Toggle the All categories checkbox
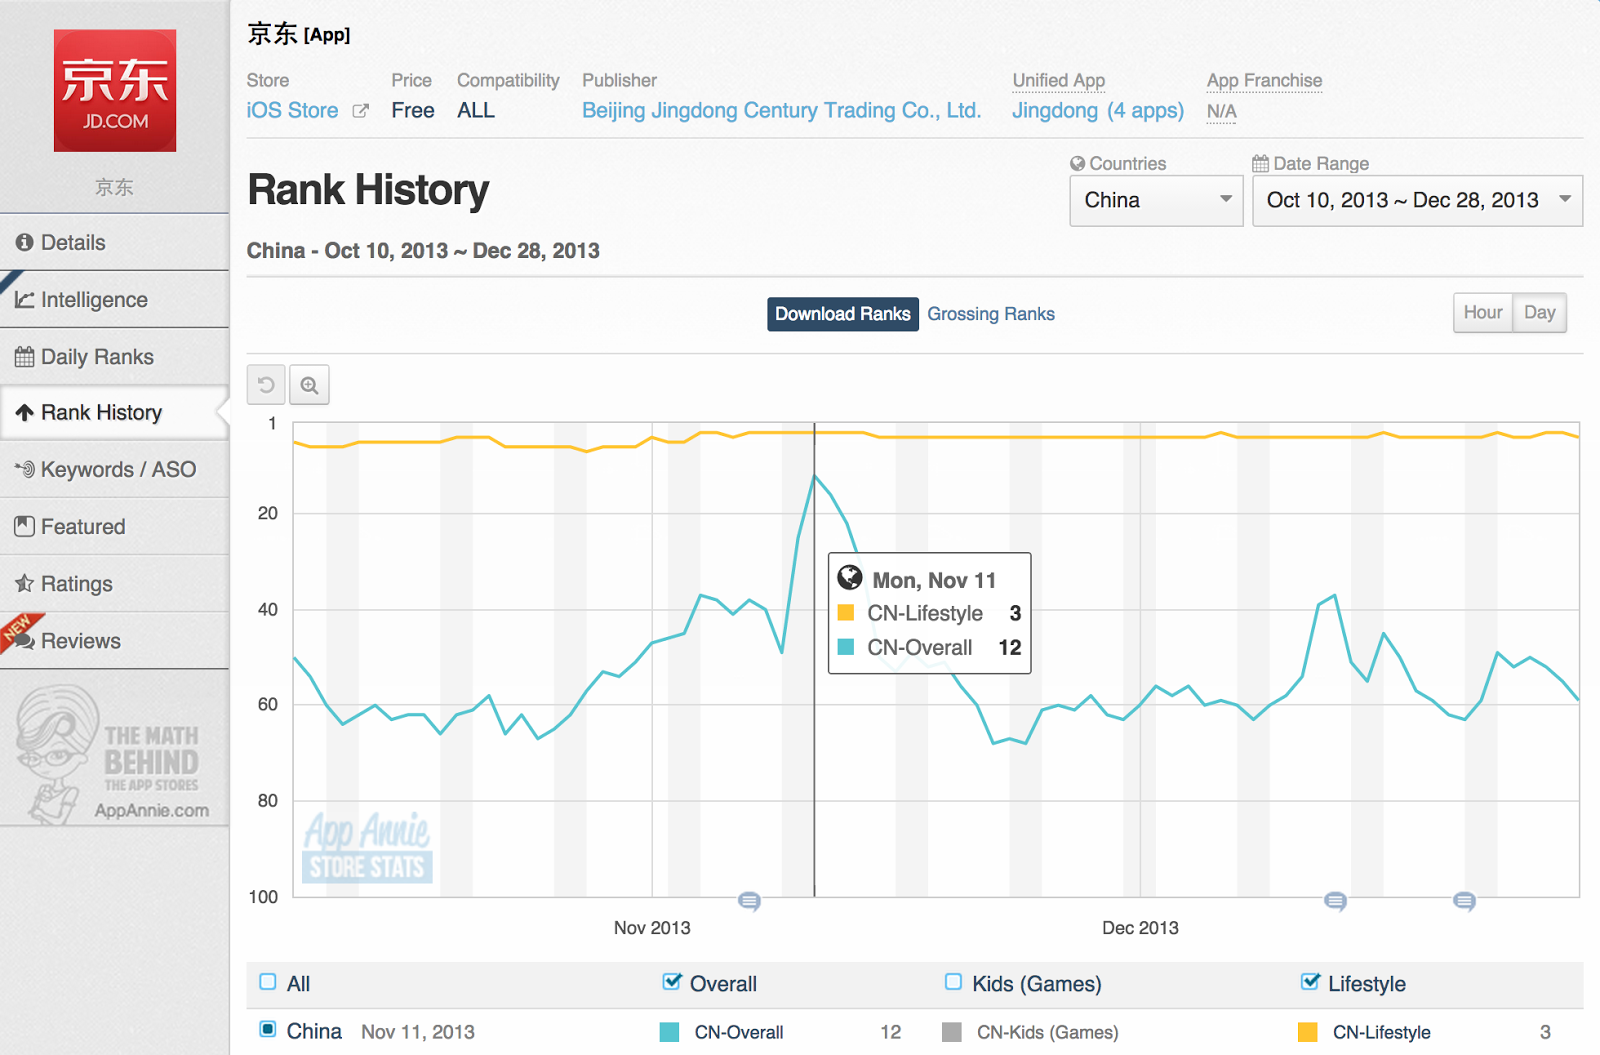 coord(268,982)
